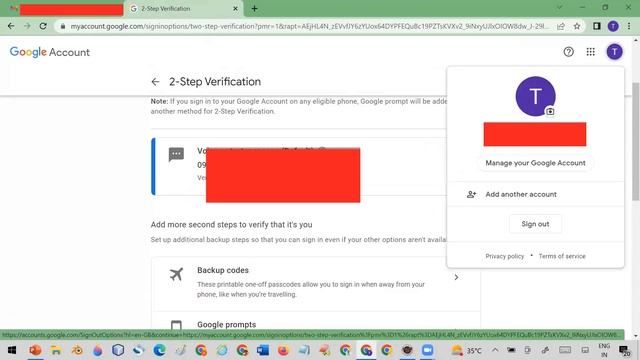Click the Google prompts phone icon
640x360 pixels.
click(176, 324)
